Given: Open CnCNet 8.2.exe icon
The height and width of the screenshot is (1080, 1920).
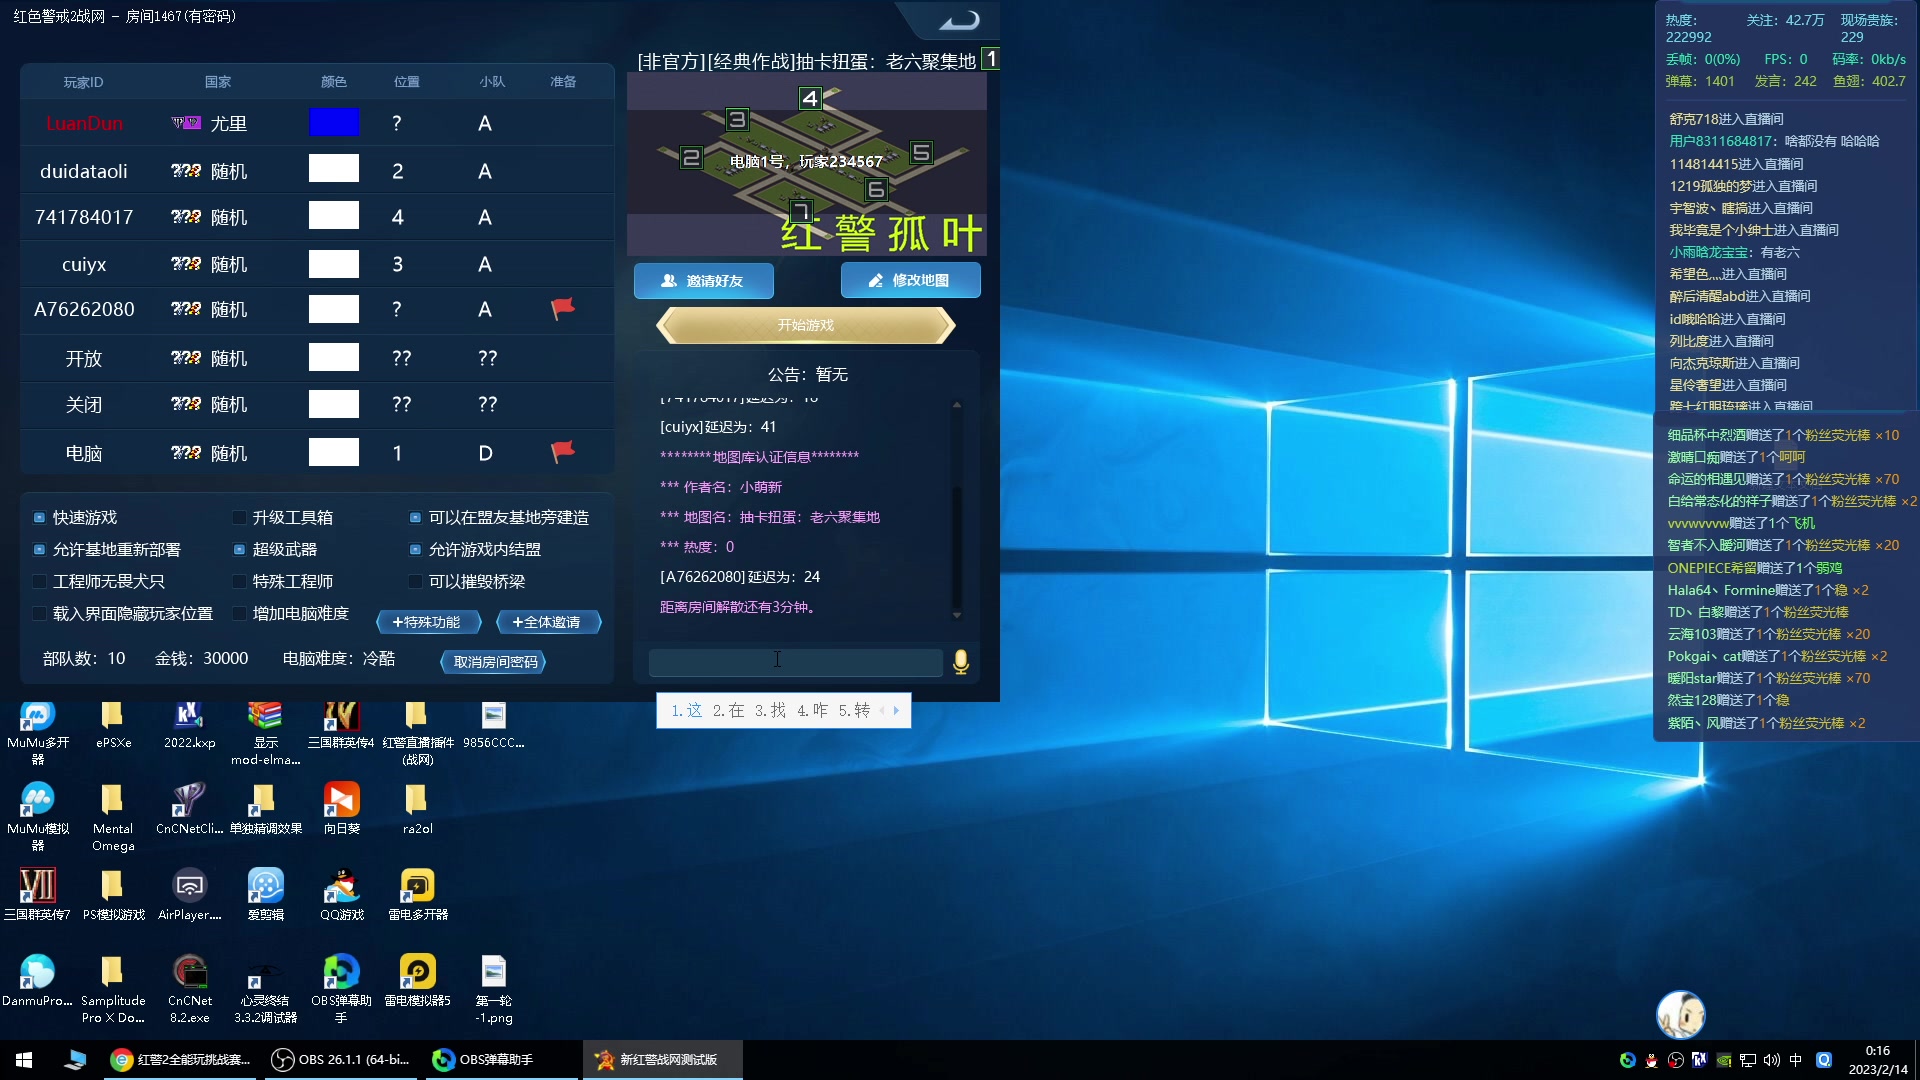Looking at the screenshot, I should tap(189, 989).
